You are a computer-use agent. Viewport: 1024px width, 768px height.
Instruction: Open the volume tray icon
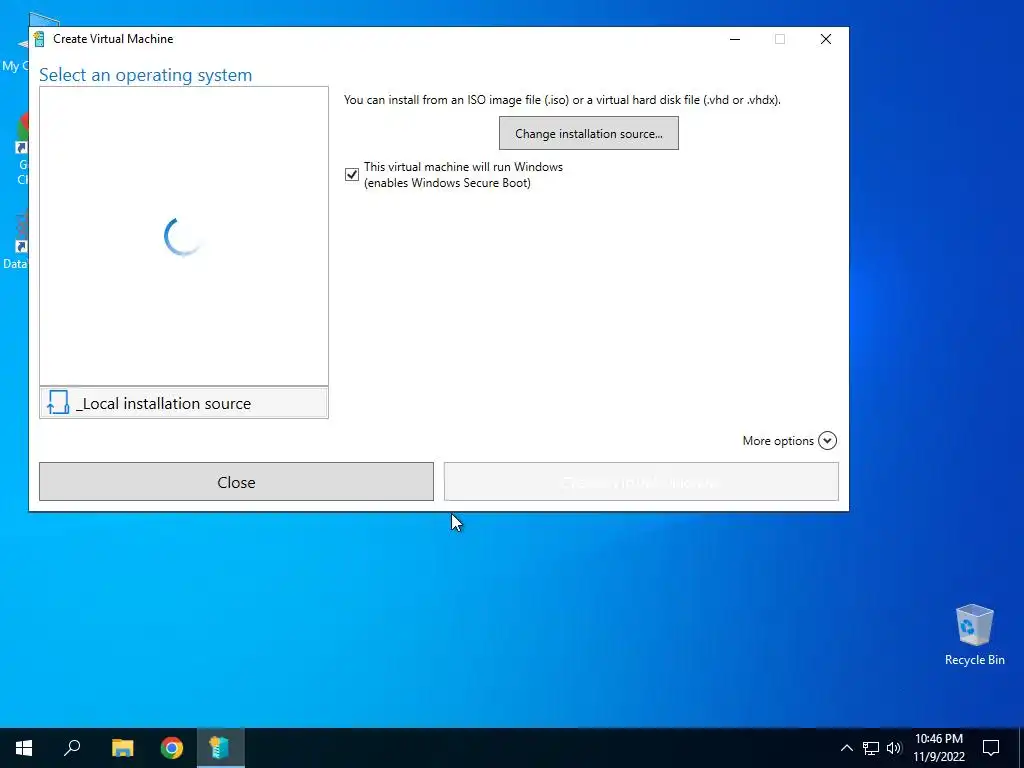[x=893, y=748]
